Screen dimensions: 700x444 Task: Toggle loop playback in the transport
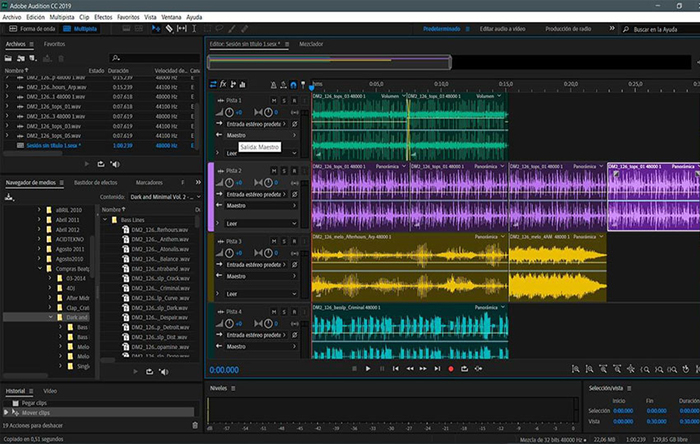464,369
